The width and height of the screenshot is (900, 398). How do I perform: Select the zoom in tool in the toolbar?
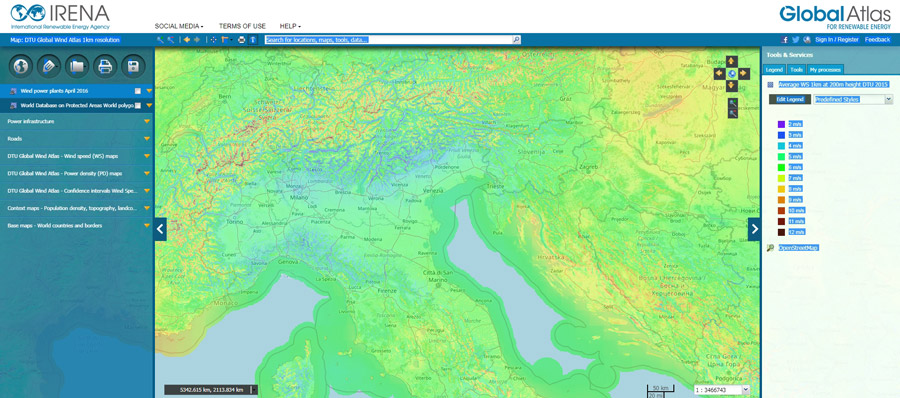click(161, 40)
